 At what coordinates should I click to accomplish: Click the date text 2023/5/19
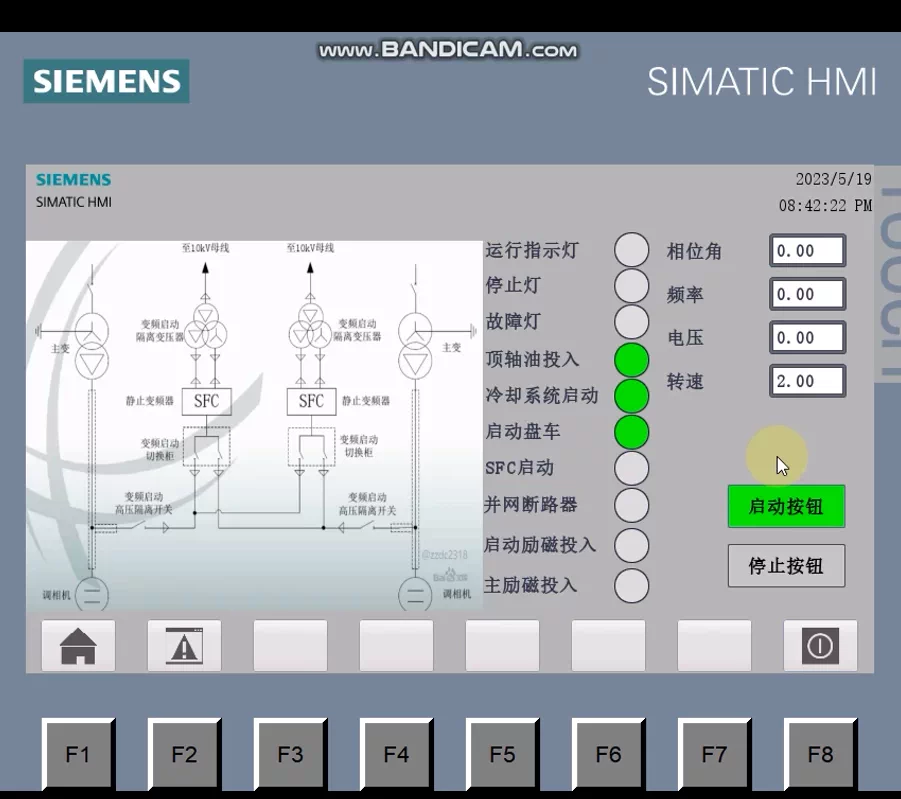click(833, 179)
